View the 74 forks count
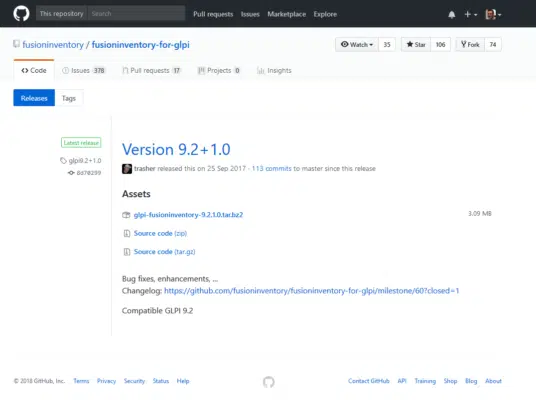 pos(493,44)
